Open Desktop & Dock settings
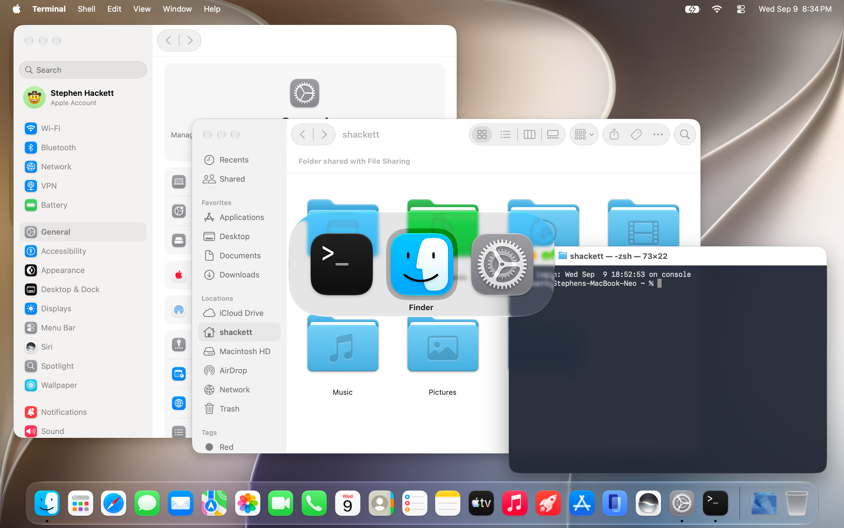Image resolution: width=844 pixels, height=528 pixels. [x=83, y=290]
